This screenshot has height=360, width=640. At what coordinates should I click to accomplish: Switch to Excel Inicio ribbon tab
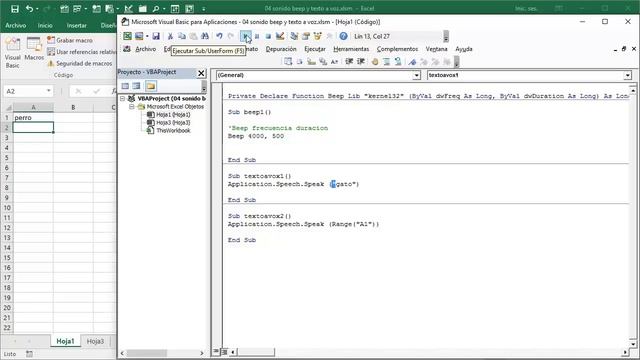click(45, 25)
